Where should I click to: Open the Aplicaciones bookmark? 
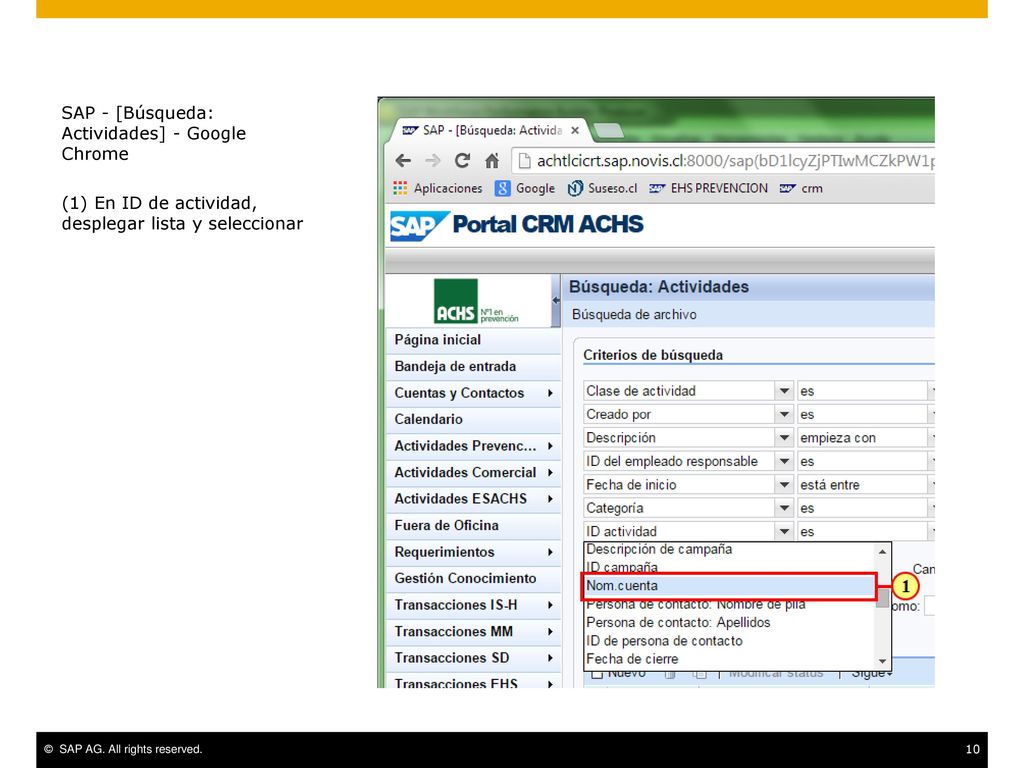coord(438,188)
